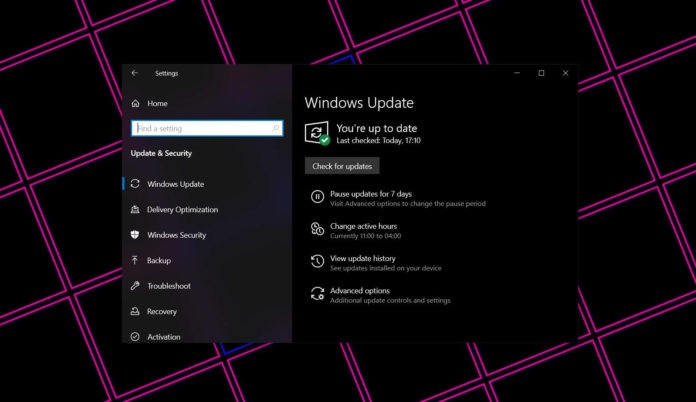Click the Troubleshoot wrench icon
Image resolution: width=696 pixels, height=402 pixels.
[x=136, y=286]
